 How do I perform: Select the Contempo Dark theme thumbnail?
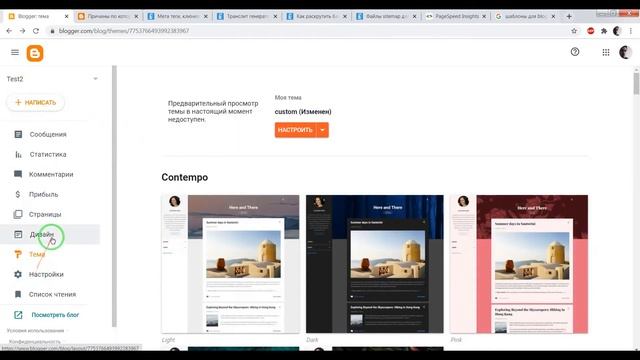pos(375,264)
